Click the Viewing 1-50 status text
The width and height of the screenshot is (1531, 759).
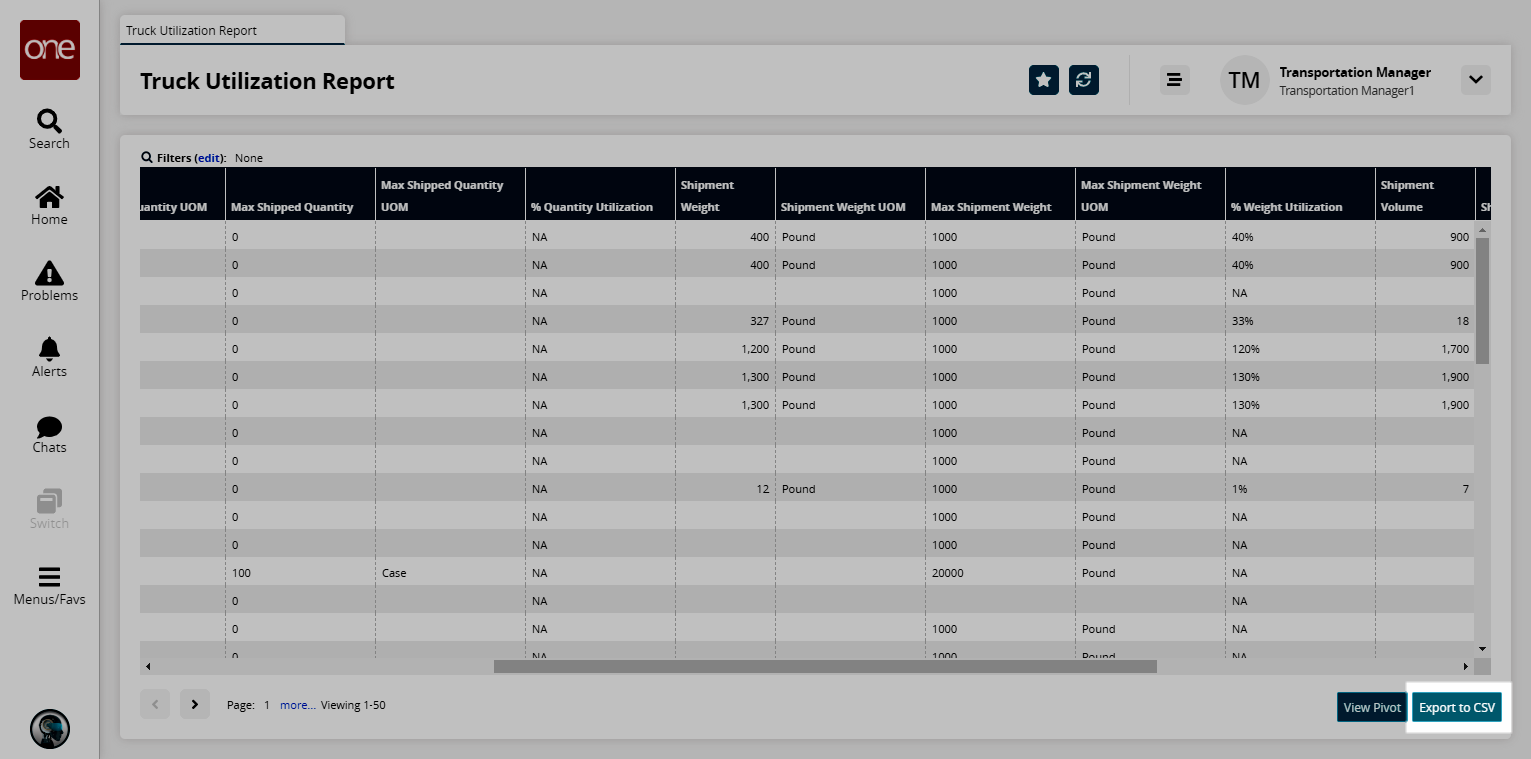(353, 705)
